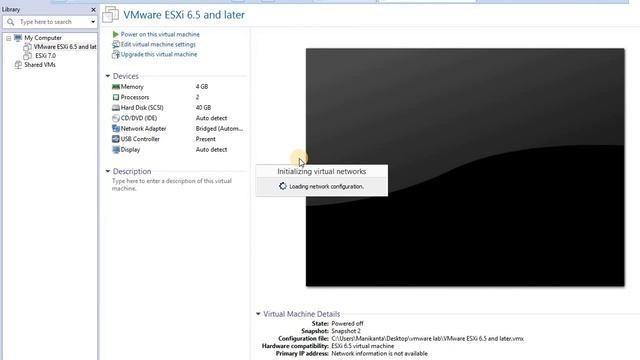This screenshot has height=360, width=640.
Task: Click the green power-on play icon
Action: click(x=116, y=34)
